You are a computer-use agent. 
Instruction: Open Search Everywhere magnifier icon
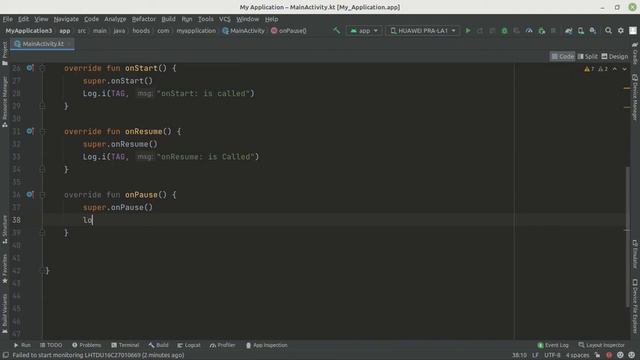pyautogui.click(x=608, y=31)
